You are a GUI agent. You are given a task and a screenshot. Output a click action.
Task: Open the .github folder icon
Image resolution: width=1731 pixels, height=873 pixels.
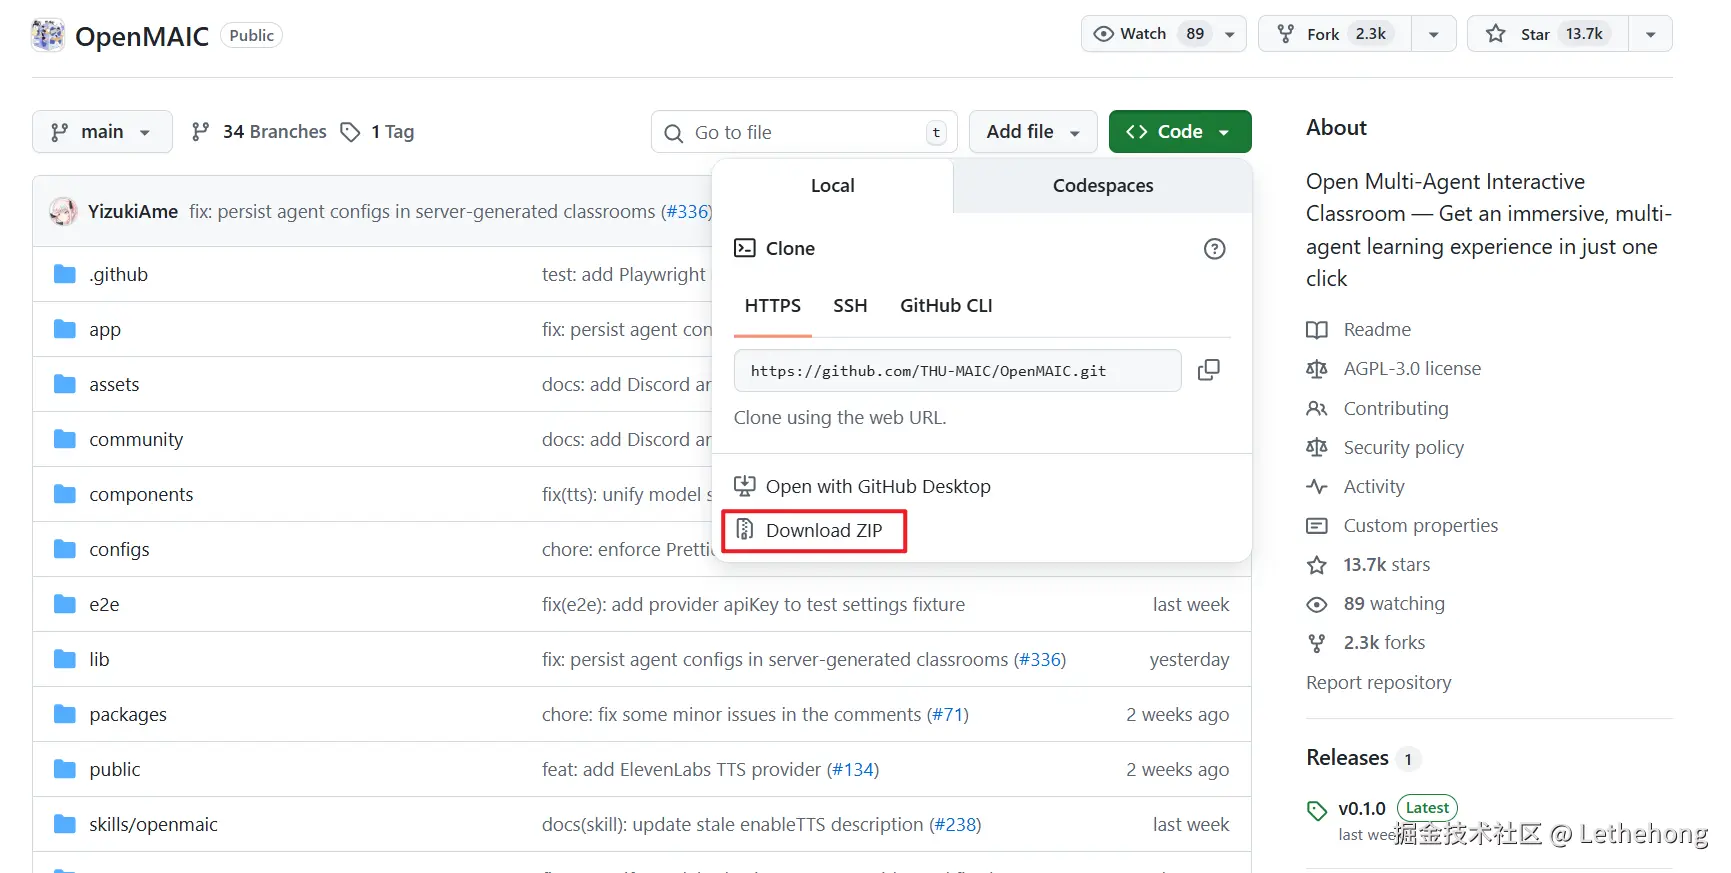65,274
